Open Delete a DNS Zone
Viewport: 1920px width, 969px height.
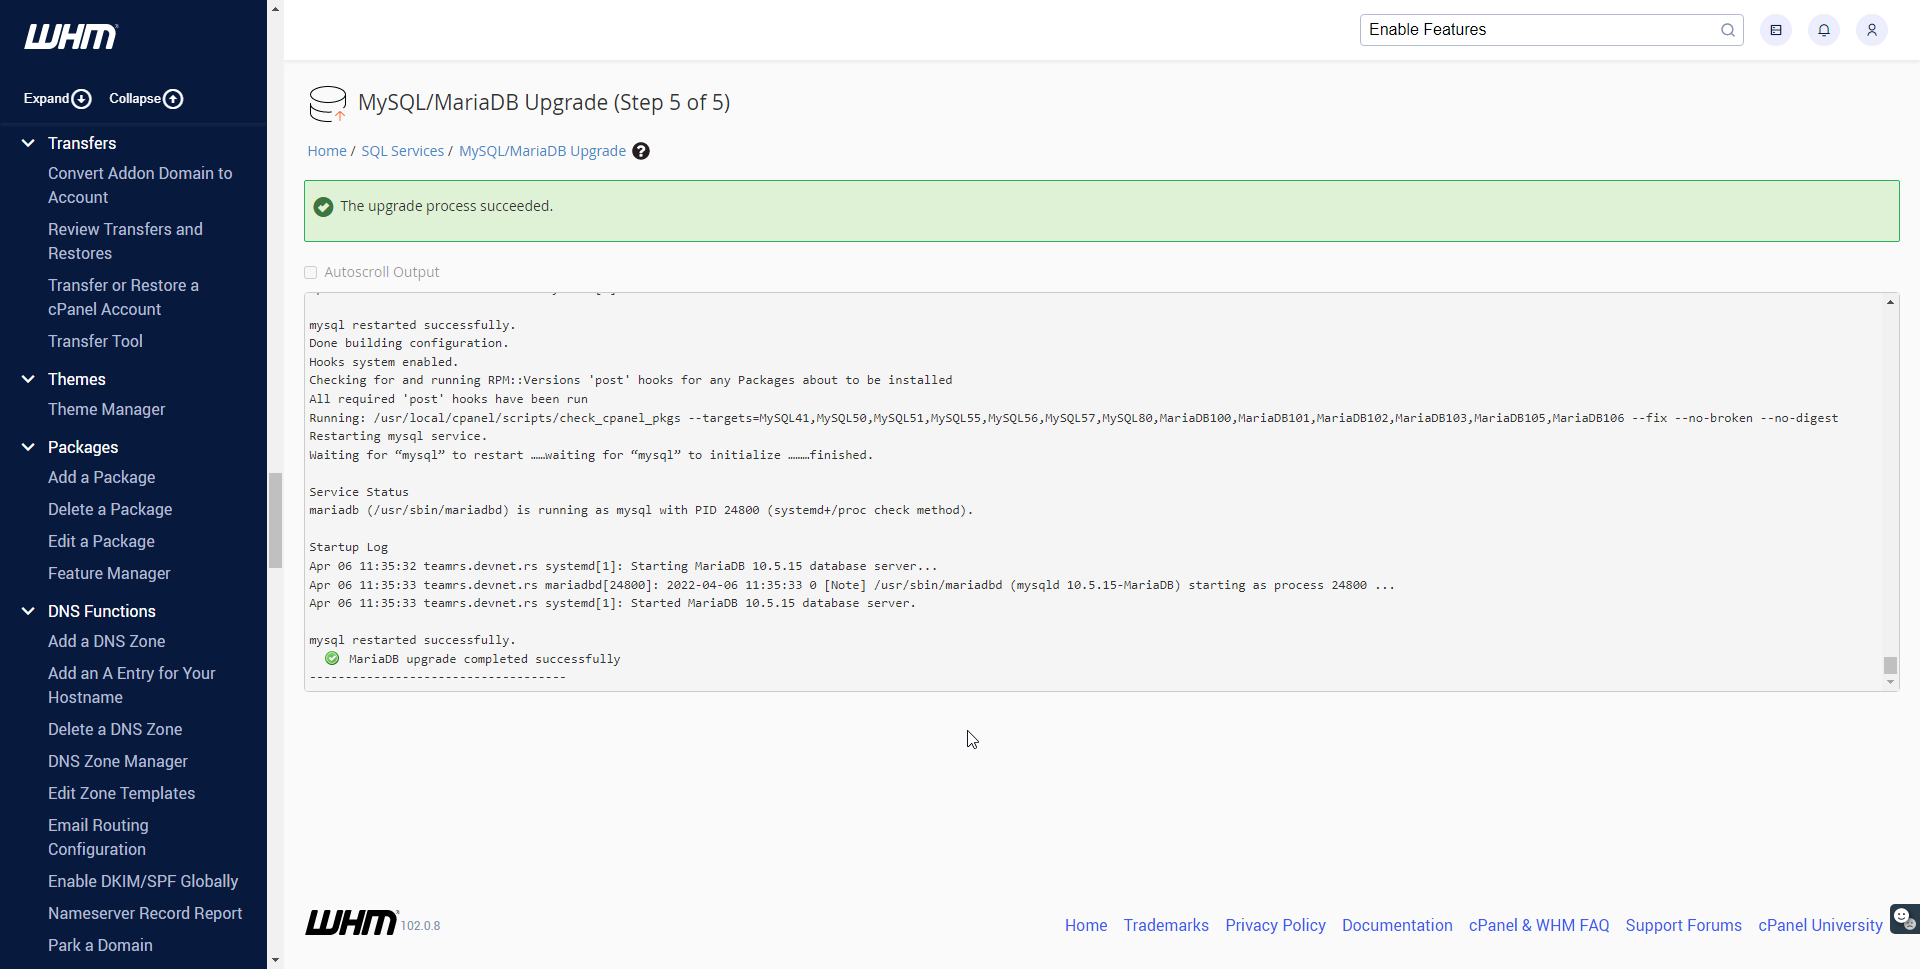click(115, 729)
